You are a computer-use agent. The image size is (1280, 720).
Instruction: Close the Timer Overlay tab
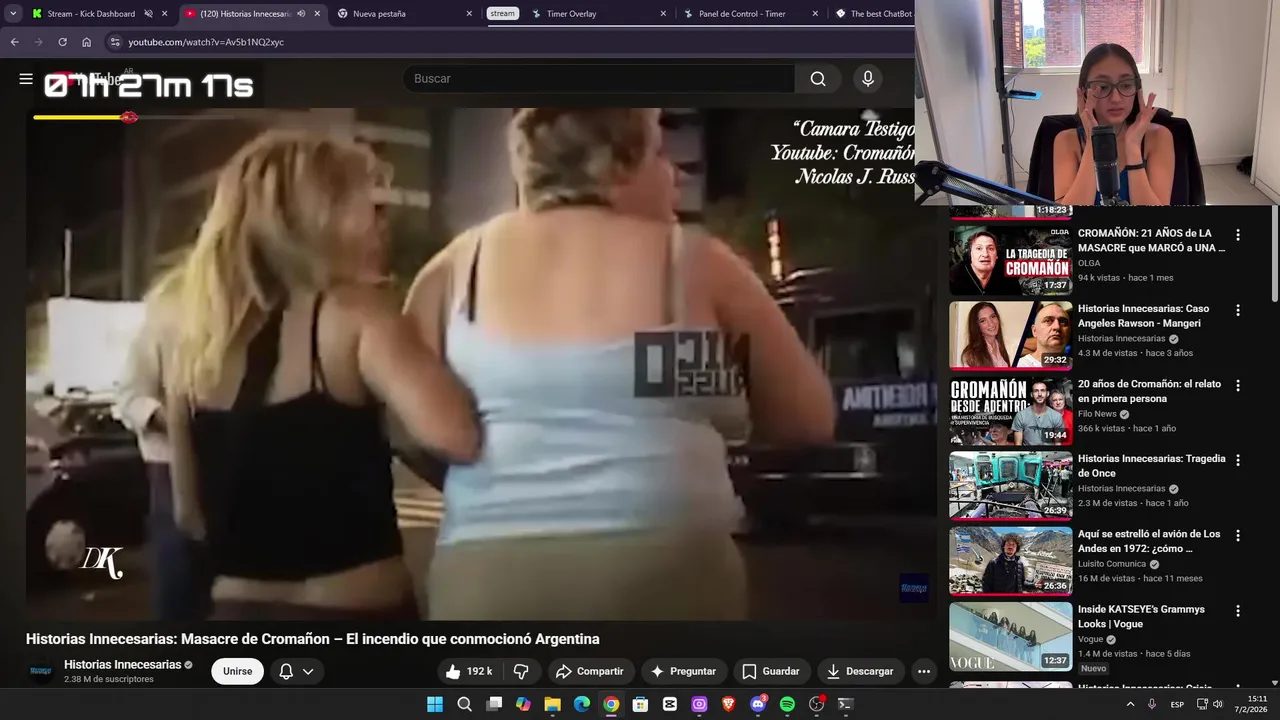663,14
